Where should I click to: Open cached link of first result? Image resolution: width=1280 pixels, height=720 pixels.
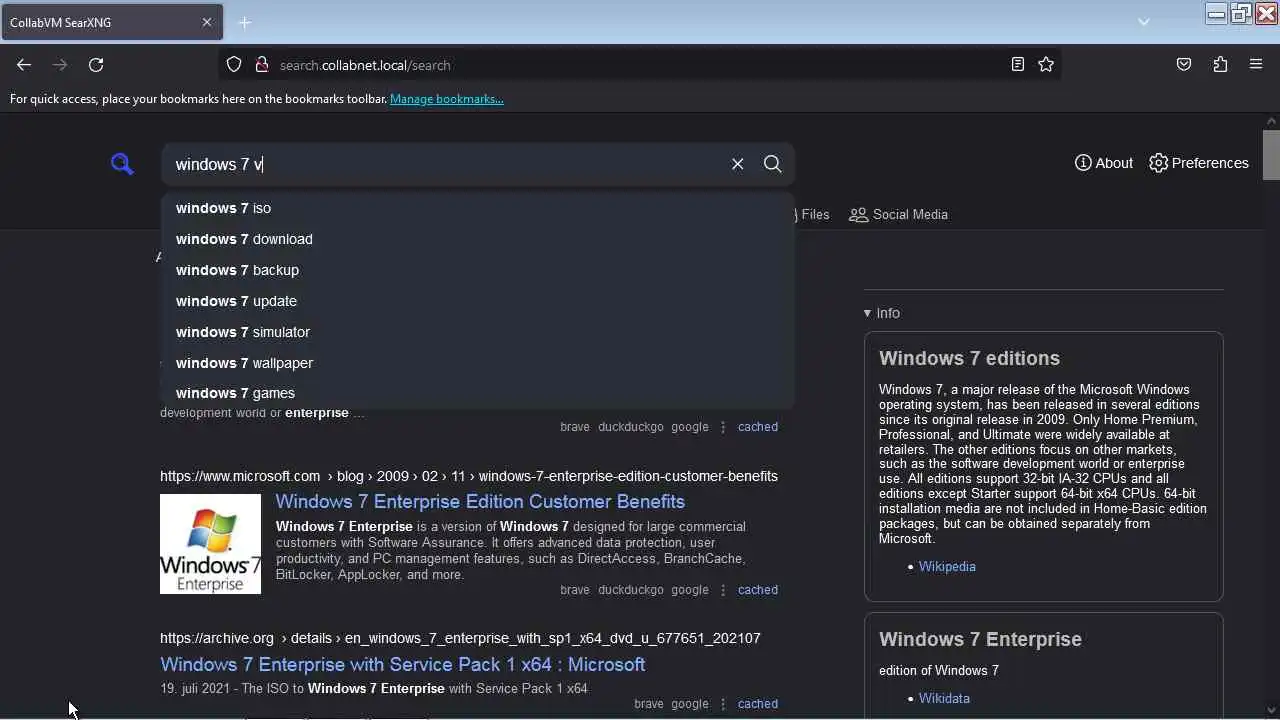coord(757,426)
